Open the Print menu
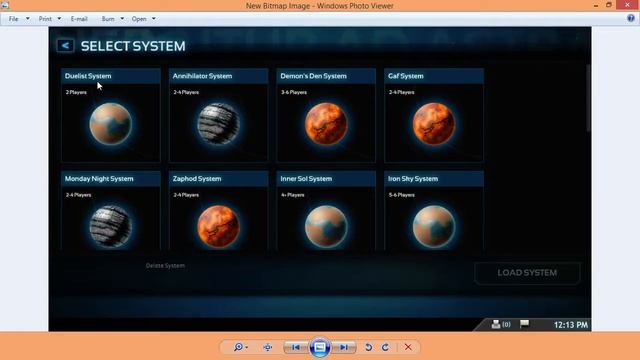Screen dimensions: 640x360 coord(45,19)
